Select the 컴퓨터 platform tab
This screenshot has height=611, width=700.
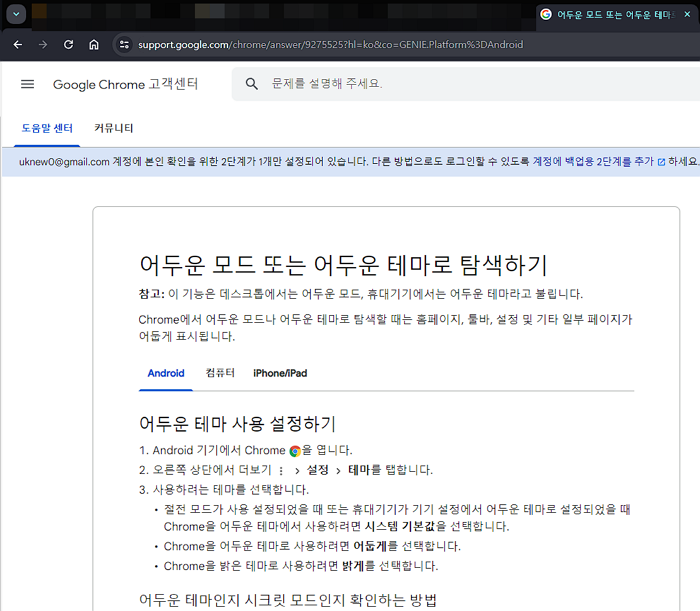(x=220, y=373)
